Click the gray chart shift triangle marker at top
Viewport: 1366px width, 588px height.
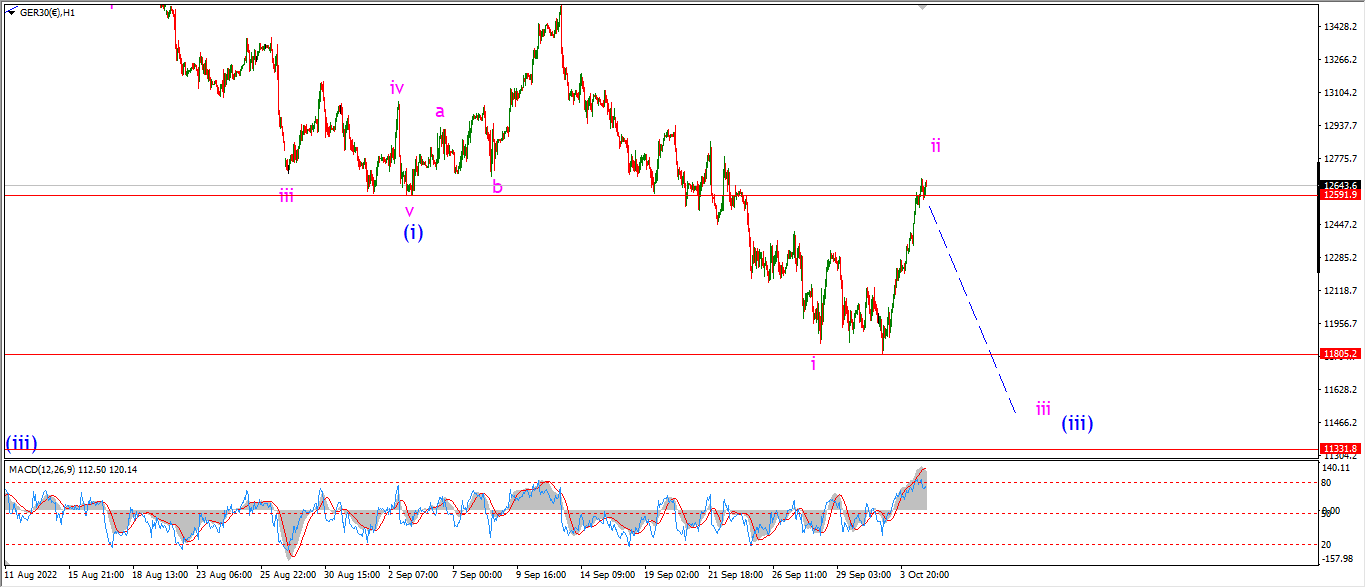coord(922,7)
